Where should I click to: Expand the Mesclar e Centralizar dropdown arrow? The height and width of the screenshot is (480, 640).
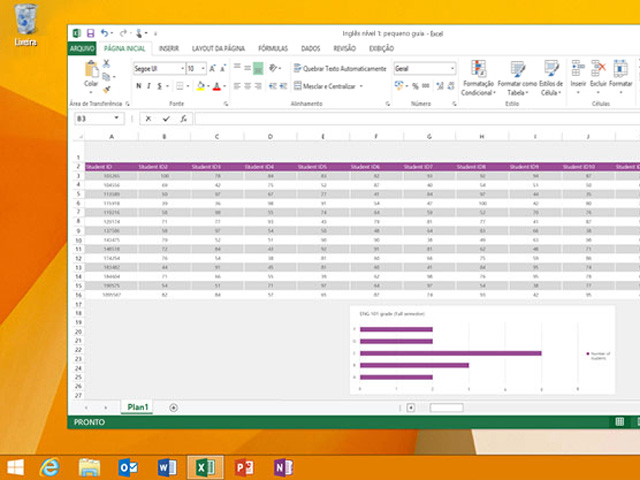(x=361, y=86)
